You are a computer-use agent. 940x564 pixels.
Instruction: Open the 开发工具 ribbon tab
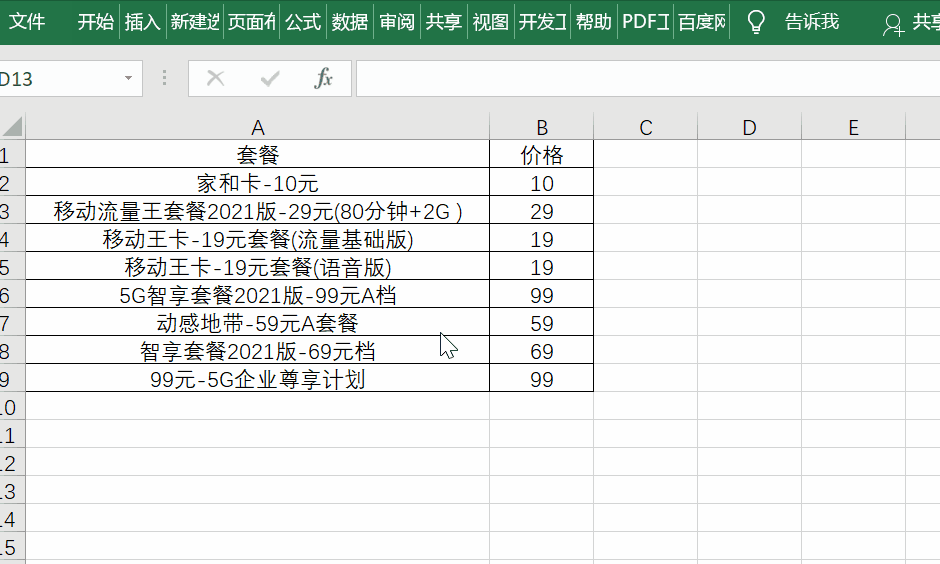[x=543, y=22]
